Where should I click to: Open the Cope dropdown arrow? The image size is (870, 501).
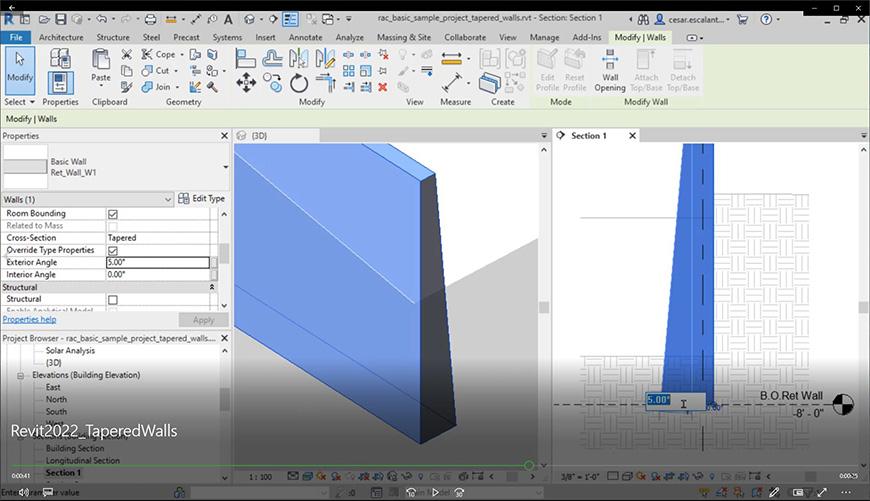click(x=182, y=55)
